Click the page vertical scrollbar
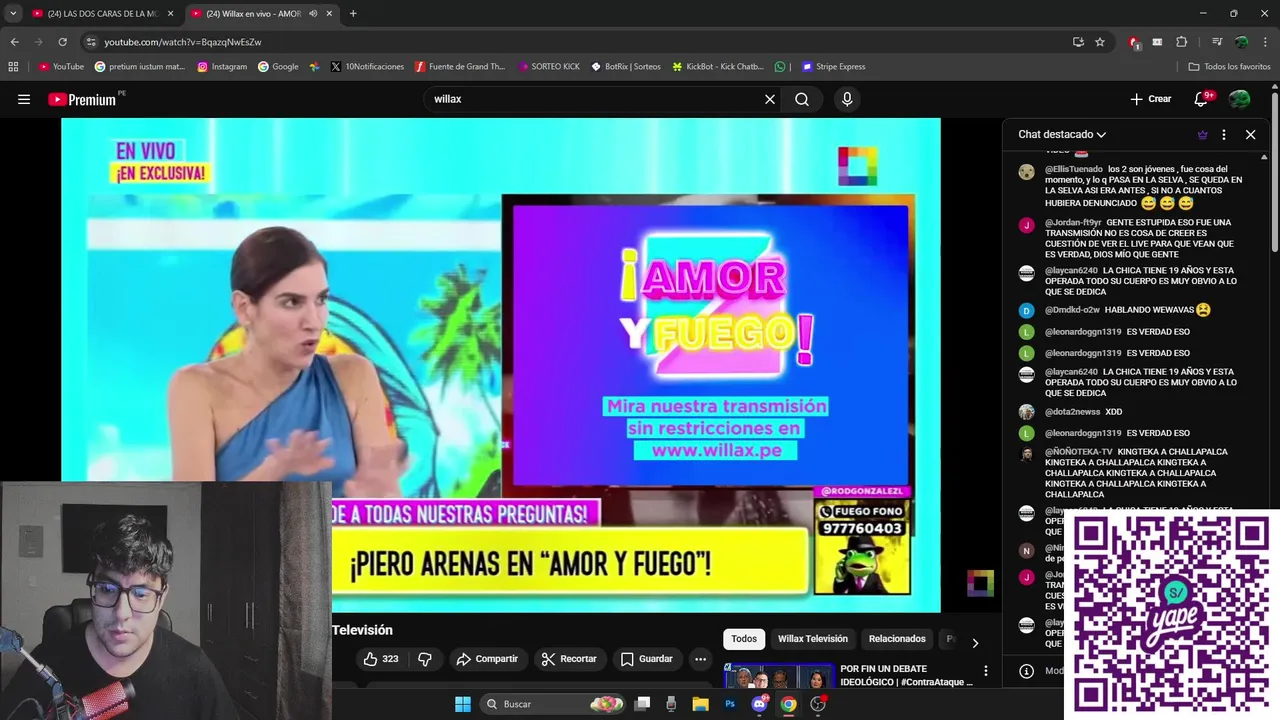Viewport: 1280px width, 720px height. point(1275,170)
